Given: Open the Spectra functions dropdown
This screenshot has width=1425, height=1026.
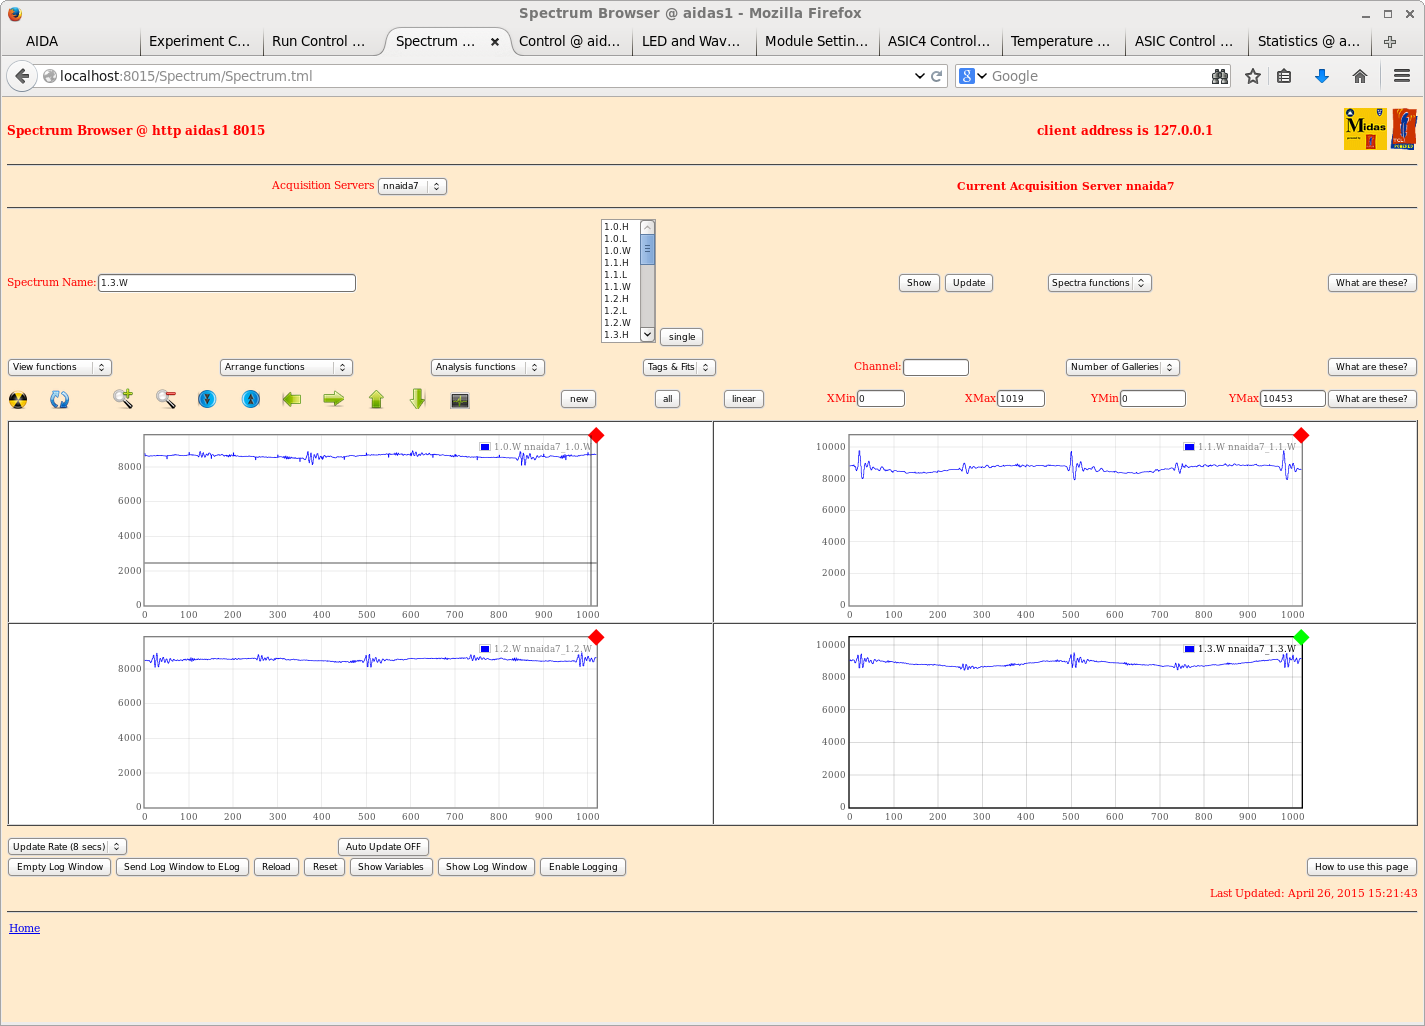Looking at the screenshot, I should [x=1100, y=283].
